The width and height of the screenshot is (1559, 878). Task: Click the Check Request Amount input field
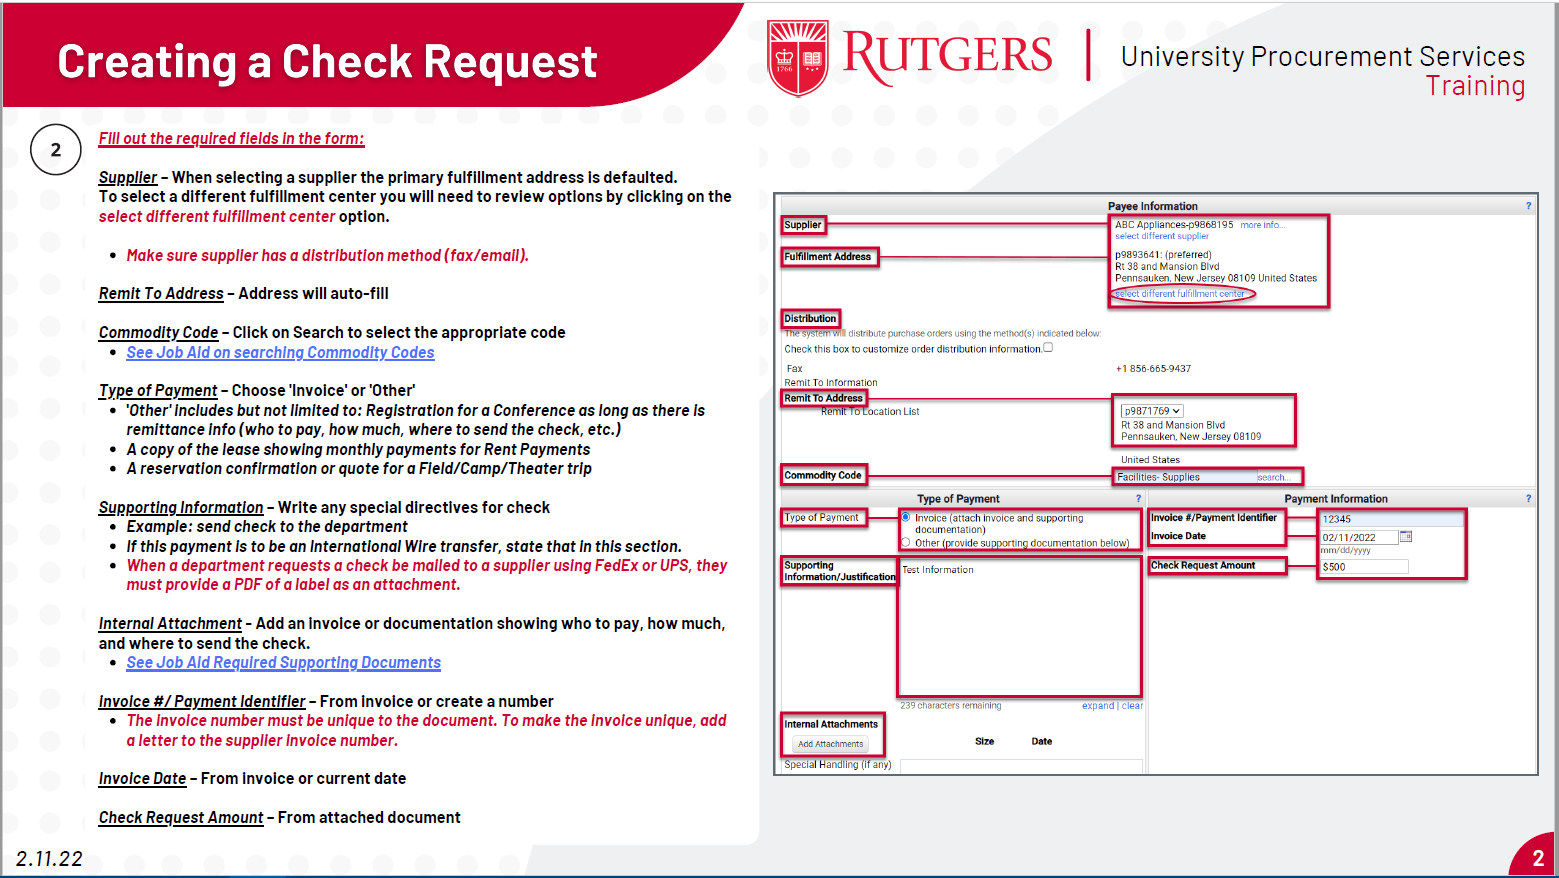(1362, 566)
